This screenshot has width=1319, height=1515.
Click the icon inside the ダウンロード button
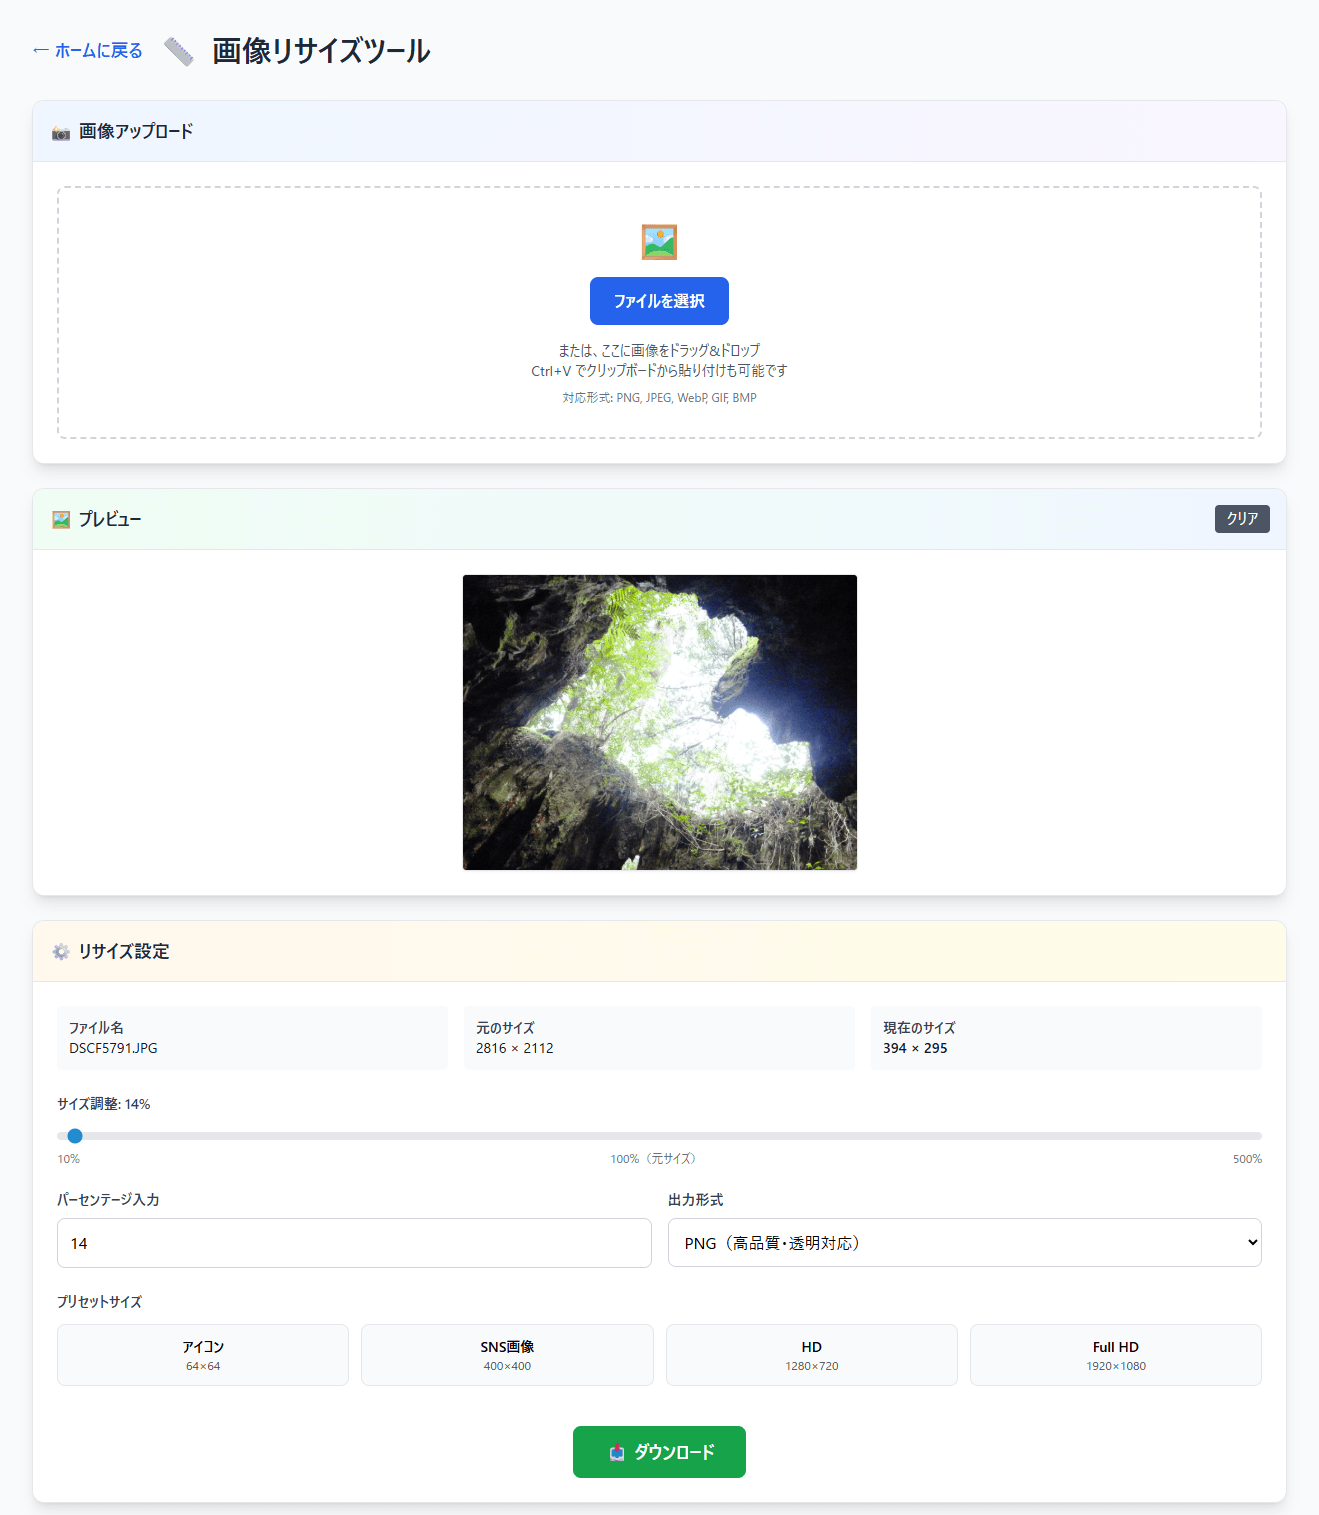617,1453
